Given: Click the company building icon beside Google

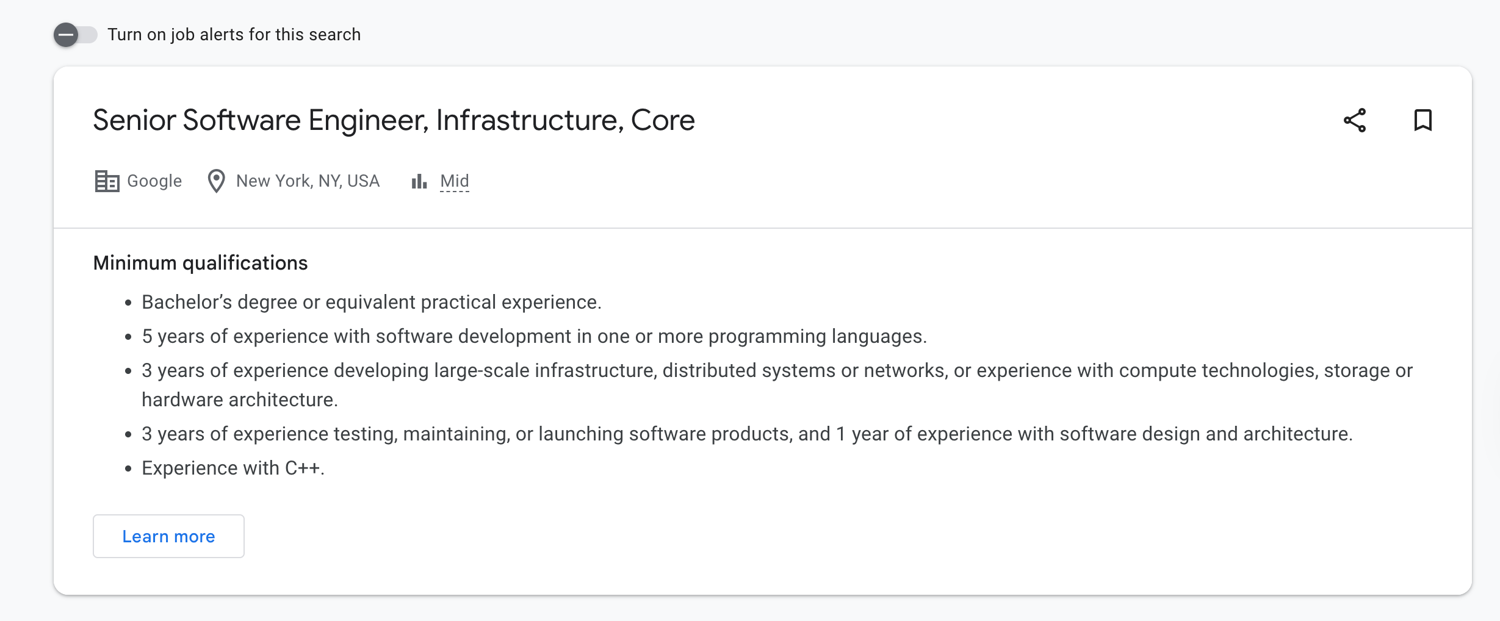Looking at the screenshot, I should (x=106, y=180).
